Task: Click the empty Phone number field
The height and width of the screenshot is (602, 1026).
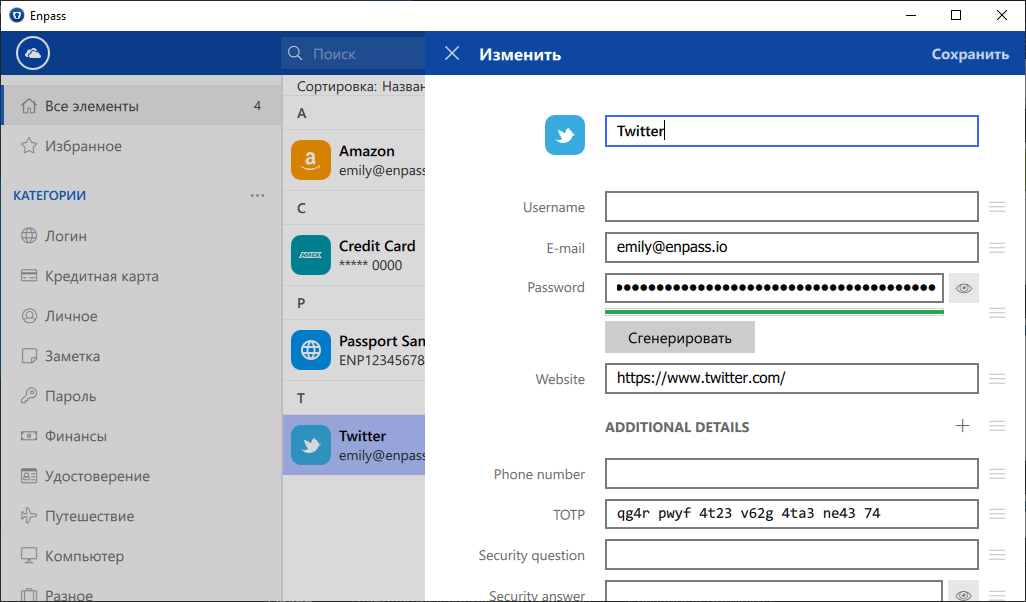Action: point(792,474)
